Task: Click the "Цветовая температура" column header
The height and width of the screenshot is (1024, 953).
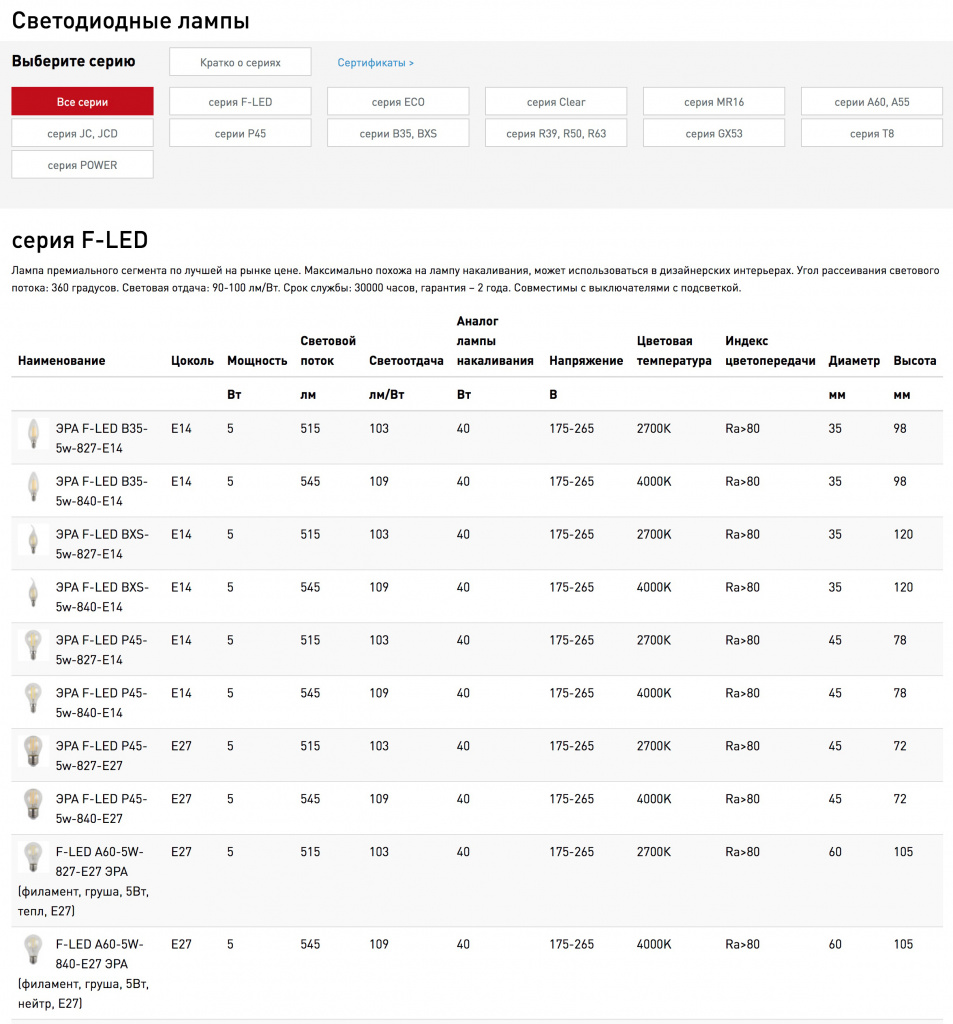Action: pos(674,351)
